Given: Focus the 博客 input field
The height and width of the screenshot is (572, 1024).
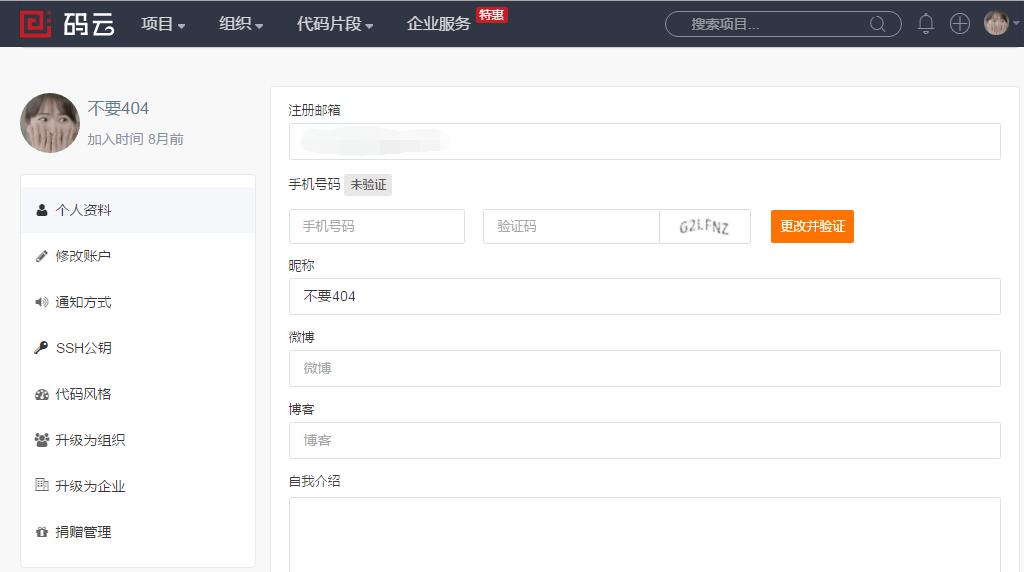Looking at the screenshot, I should 645,440.
